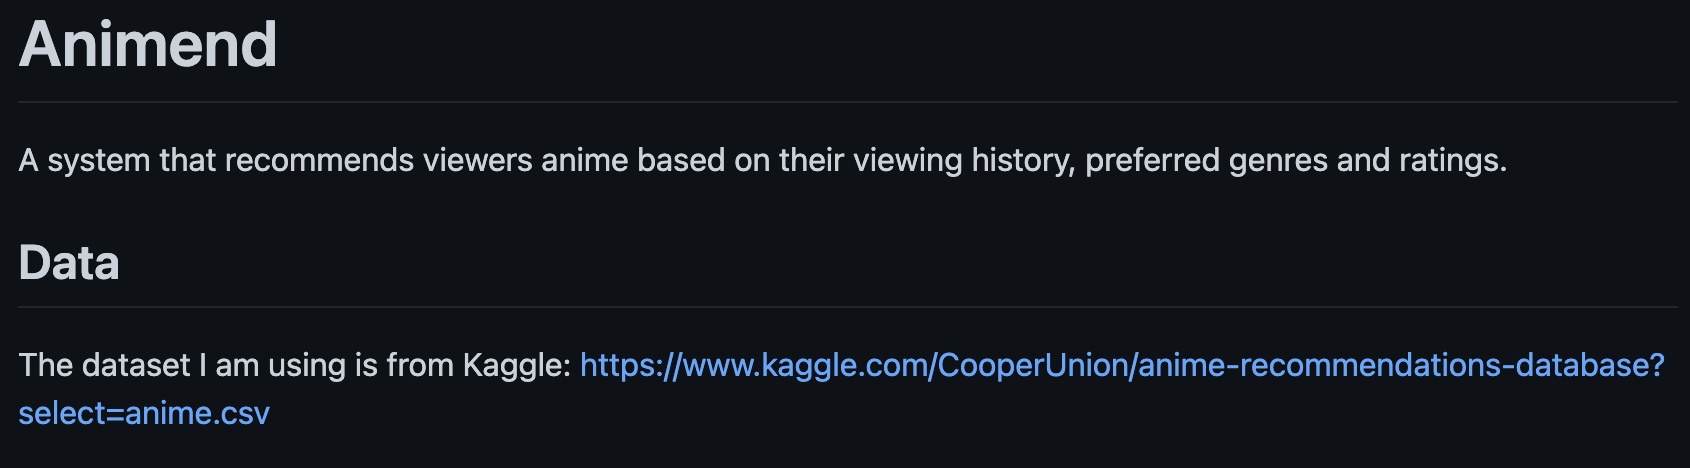
Task: Click the divider line under the Data heading
Action: (x=848, y=307)
